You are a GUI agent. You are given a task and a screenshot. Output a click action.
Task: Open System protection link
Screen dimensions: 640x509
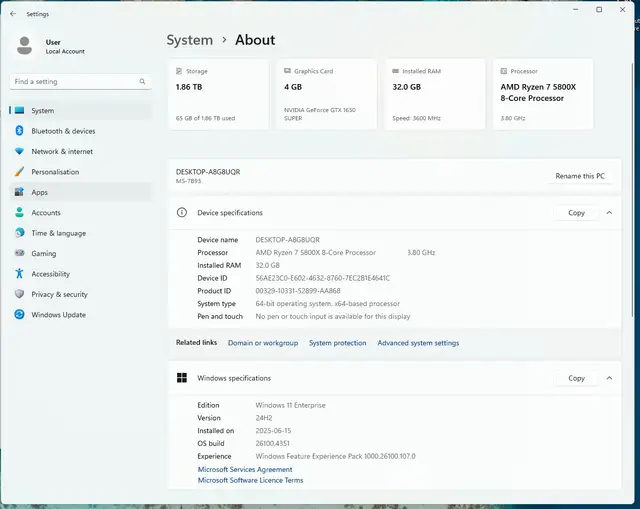(338, 343)
